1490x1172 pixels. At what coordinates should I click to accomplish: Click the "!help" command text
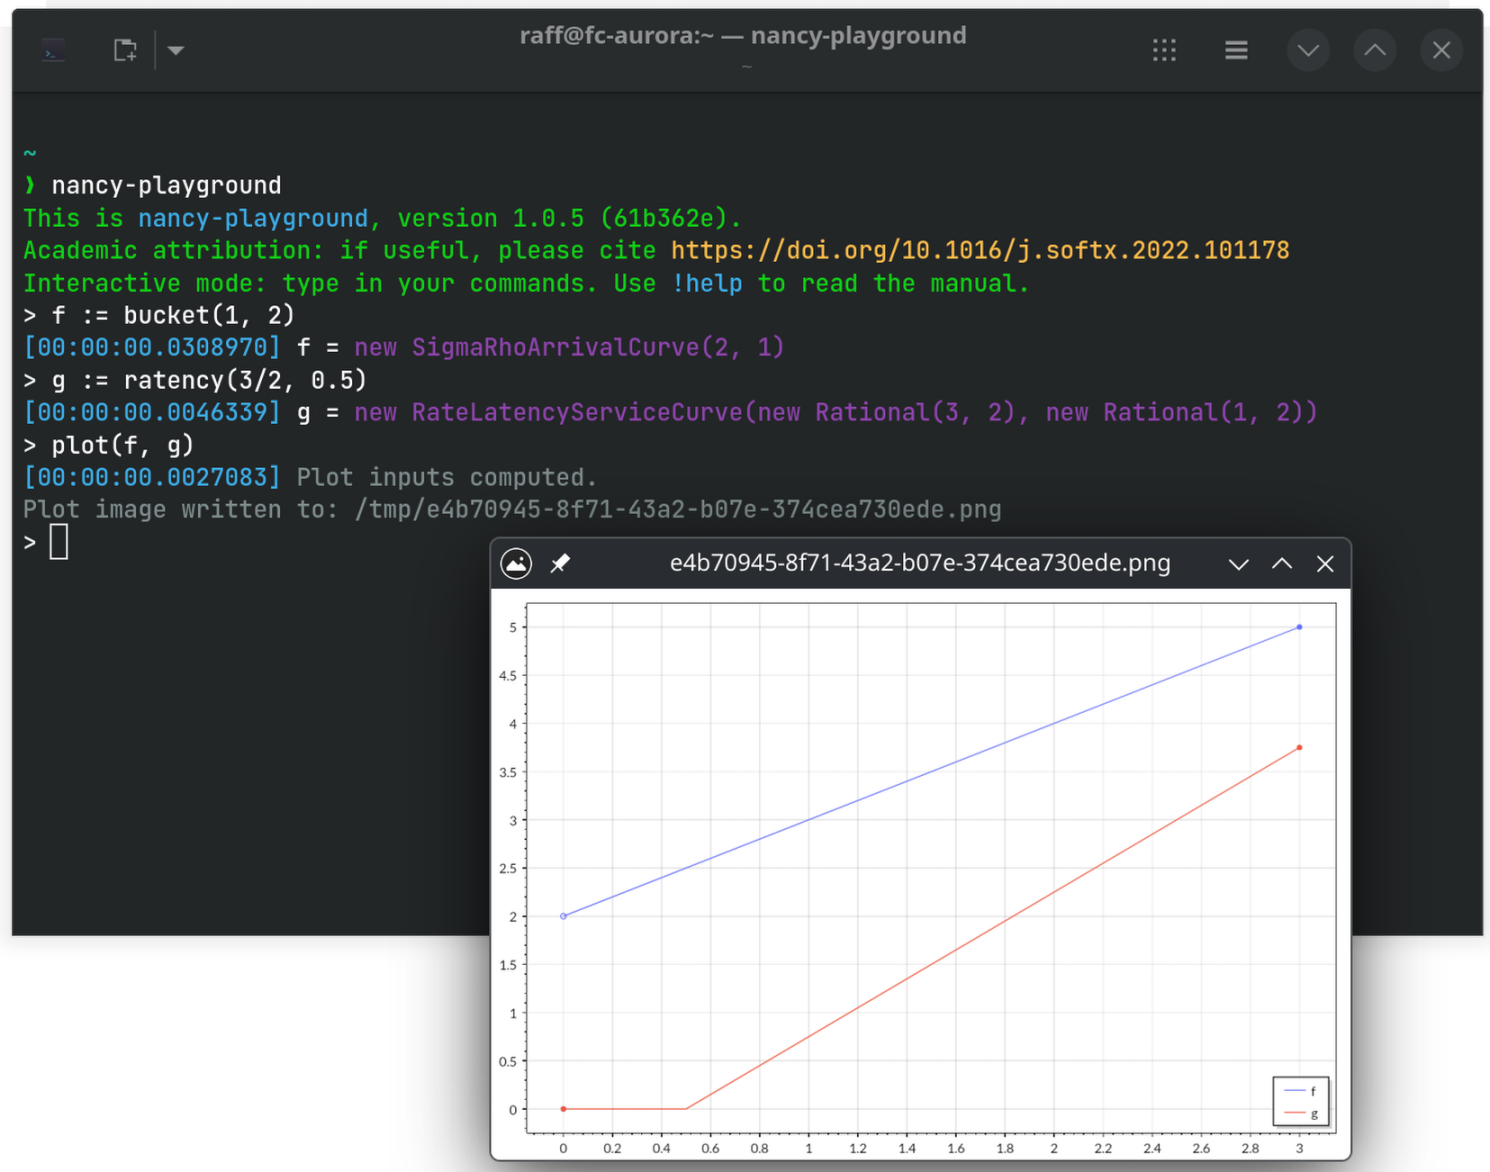pos(707,283)
